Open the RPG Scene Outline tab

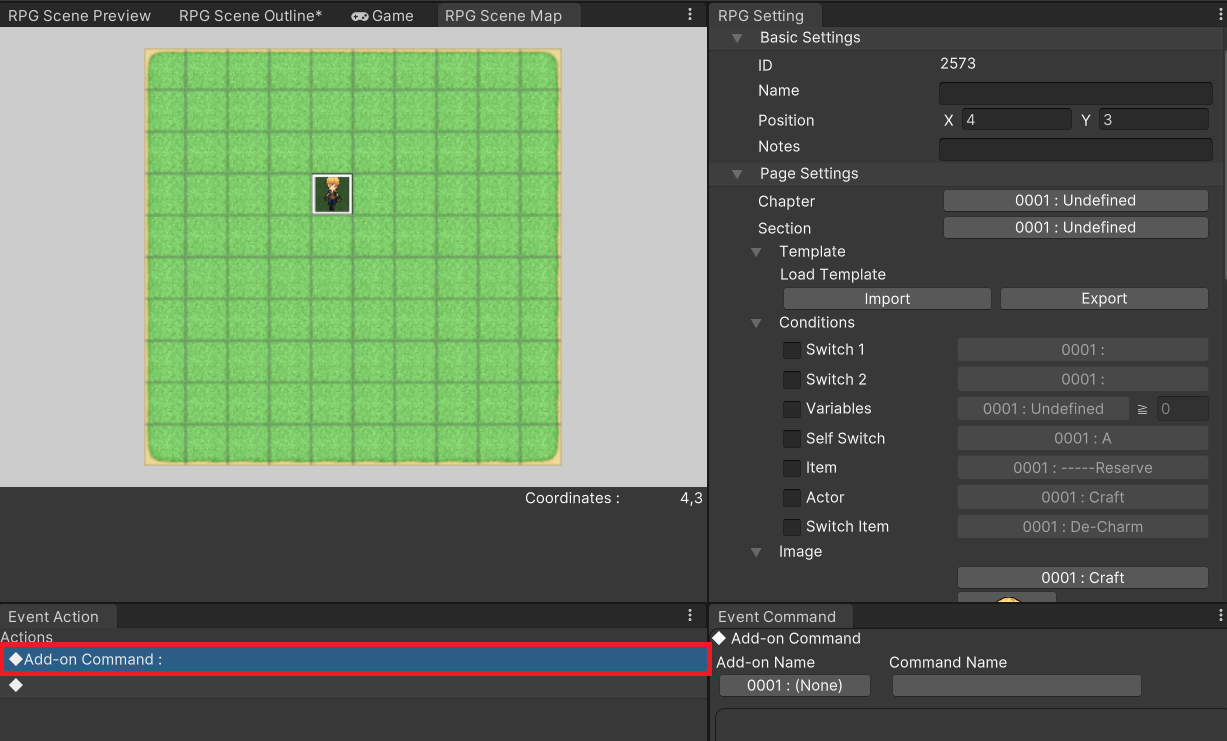click(250, 16)
